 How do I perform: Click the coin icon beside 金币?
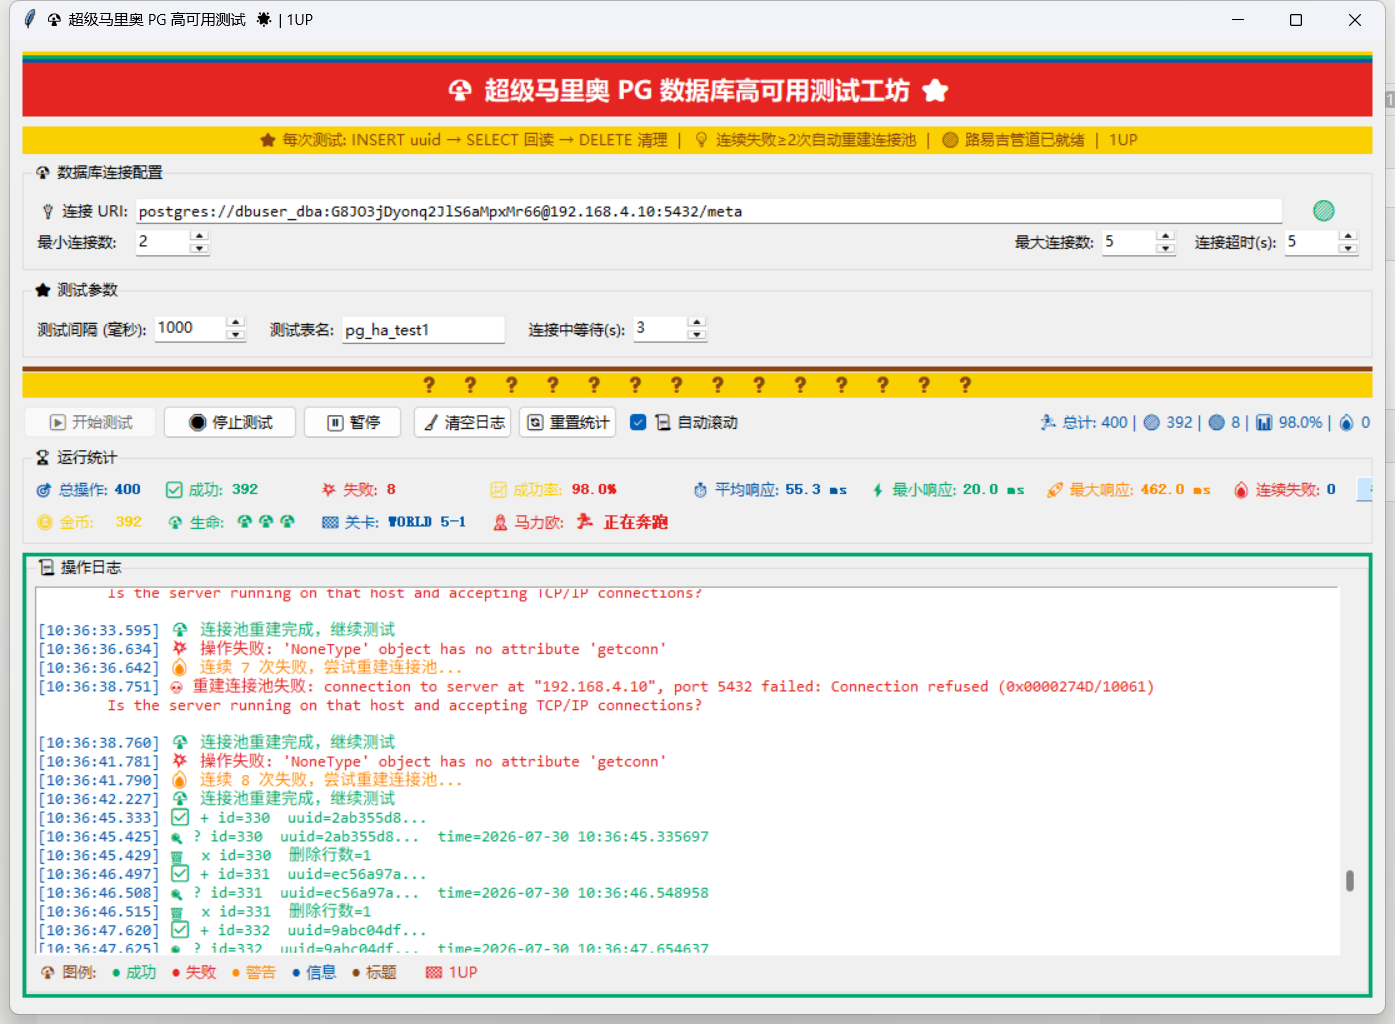pyautogui.click(x=44, y=522)
